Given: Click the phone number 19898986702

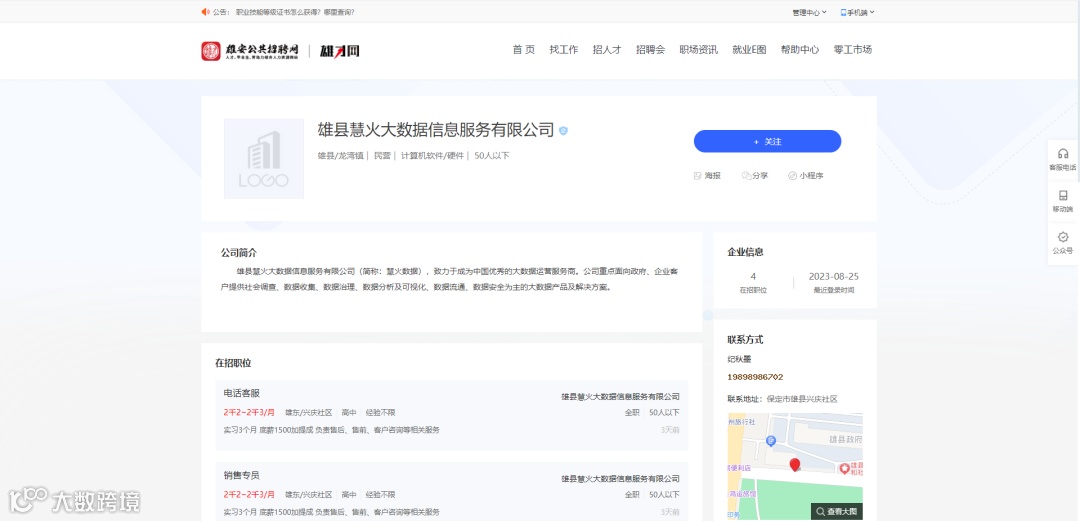Looking at the screenshot, I should click(755, 377).
